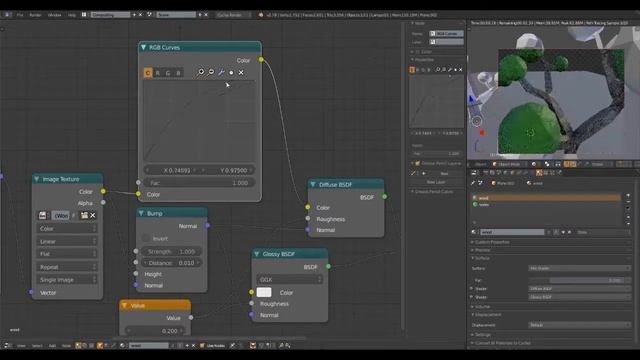
Task: Open the Render menu
Action: pos(35,15)
